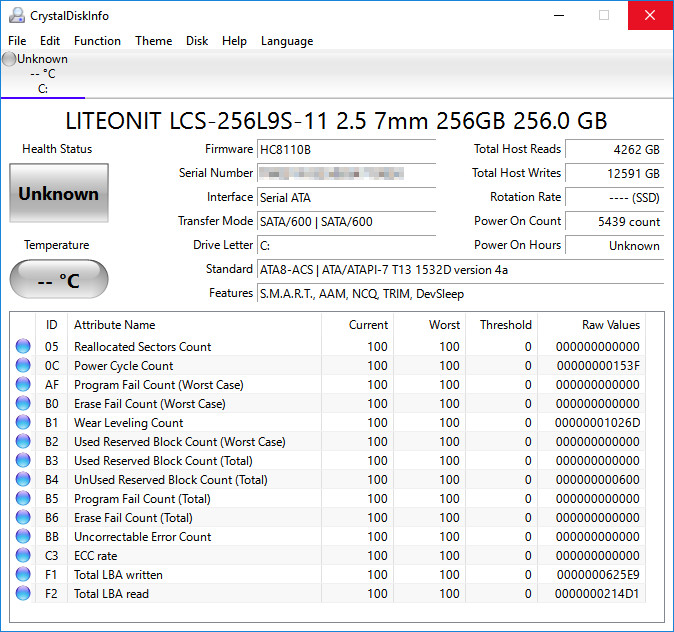Click the temperature display button
674x632 pixels.
point(59,280)
